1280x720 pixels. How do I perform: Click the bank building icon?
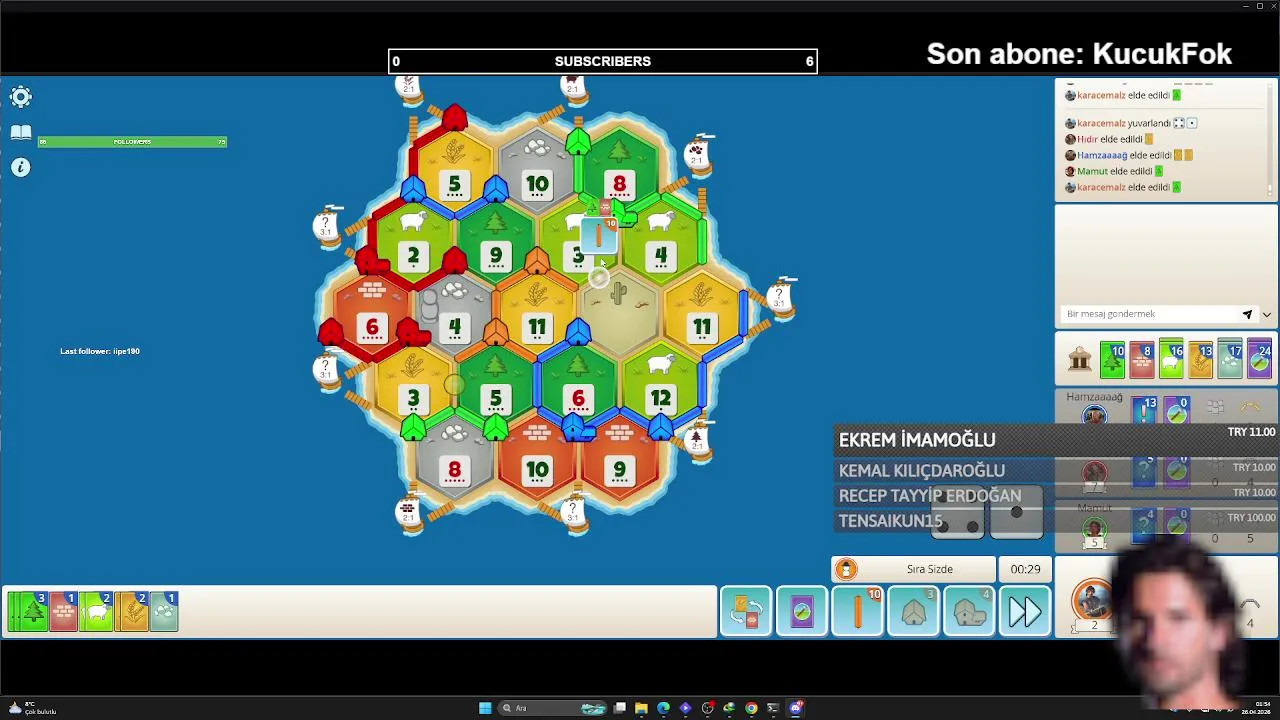[x=1080, y=360]
